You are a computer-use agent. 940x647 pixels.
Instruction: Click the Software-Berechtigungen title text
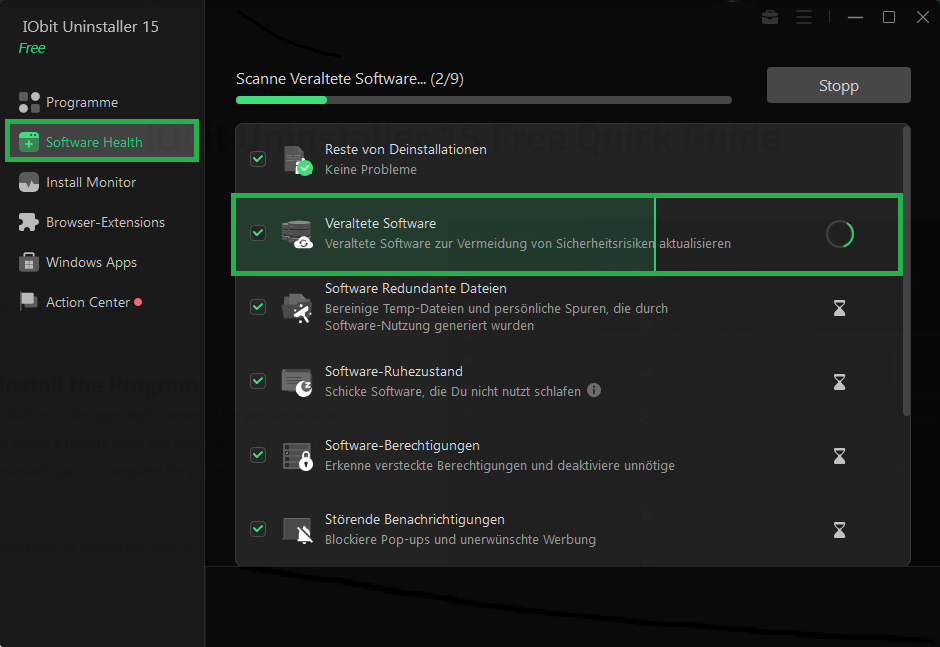(402, 446)
